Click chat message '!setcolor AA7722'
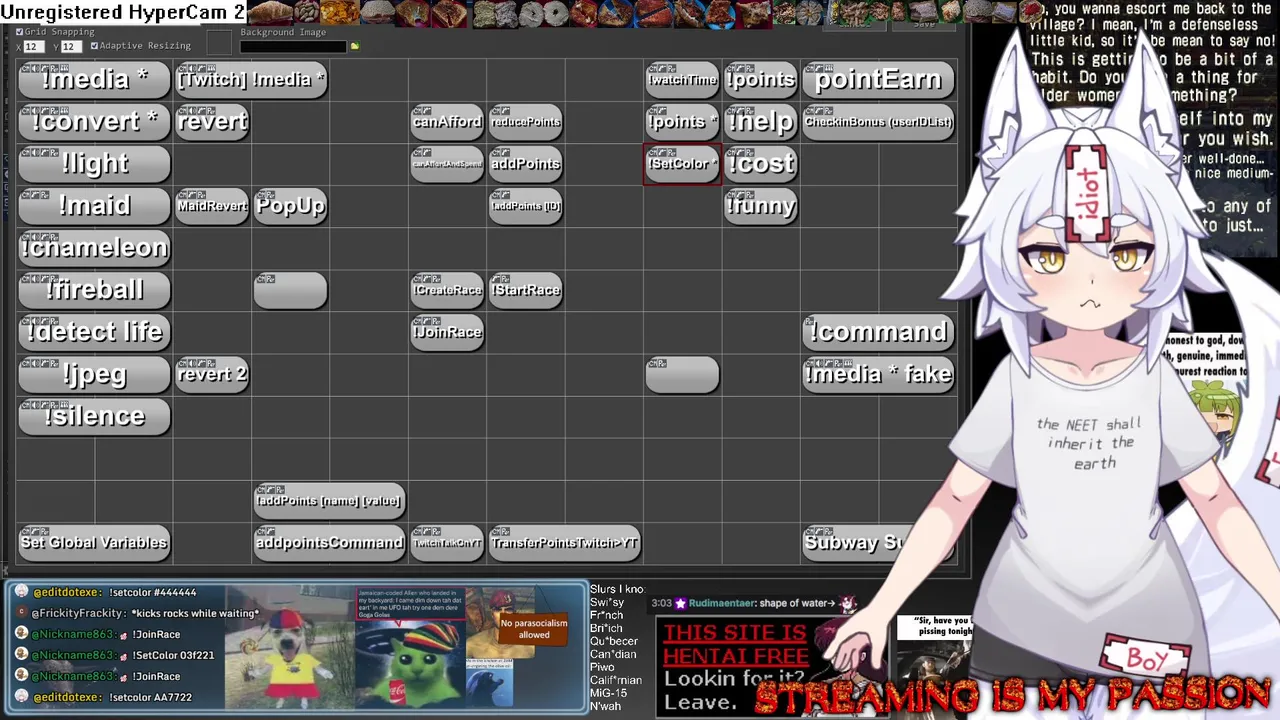The image size is (1280, 720). click(150, 697)
